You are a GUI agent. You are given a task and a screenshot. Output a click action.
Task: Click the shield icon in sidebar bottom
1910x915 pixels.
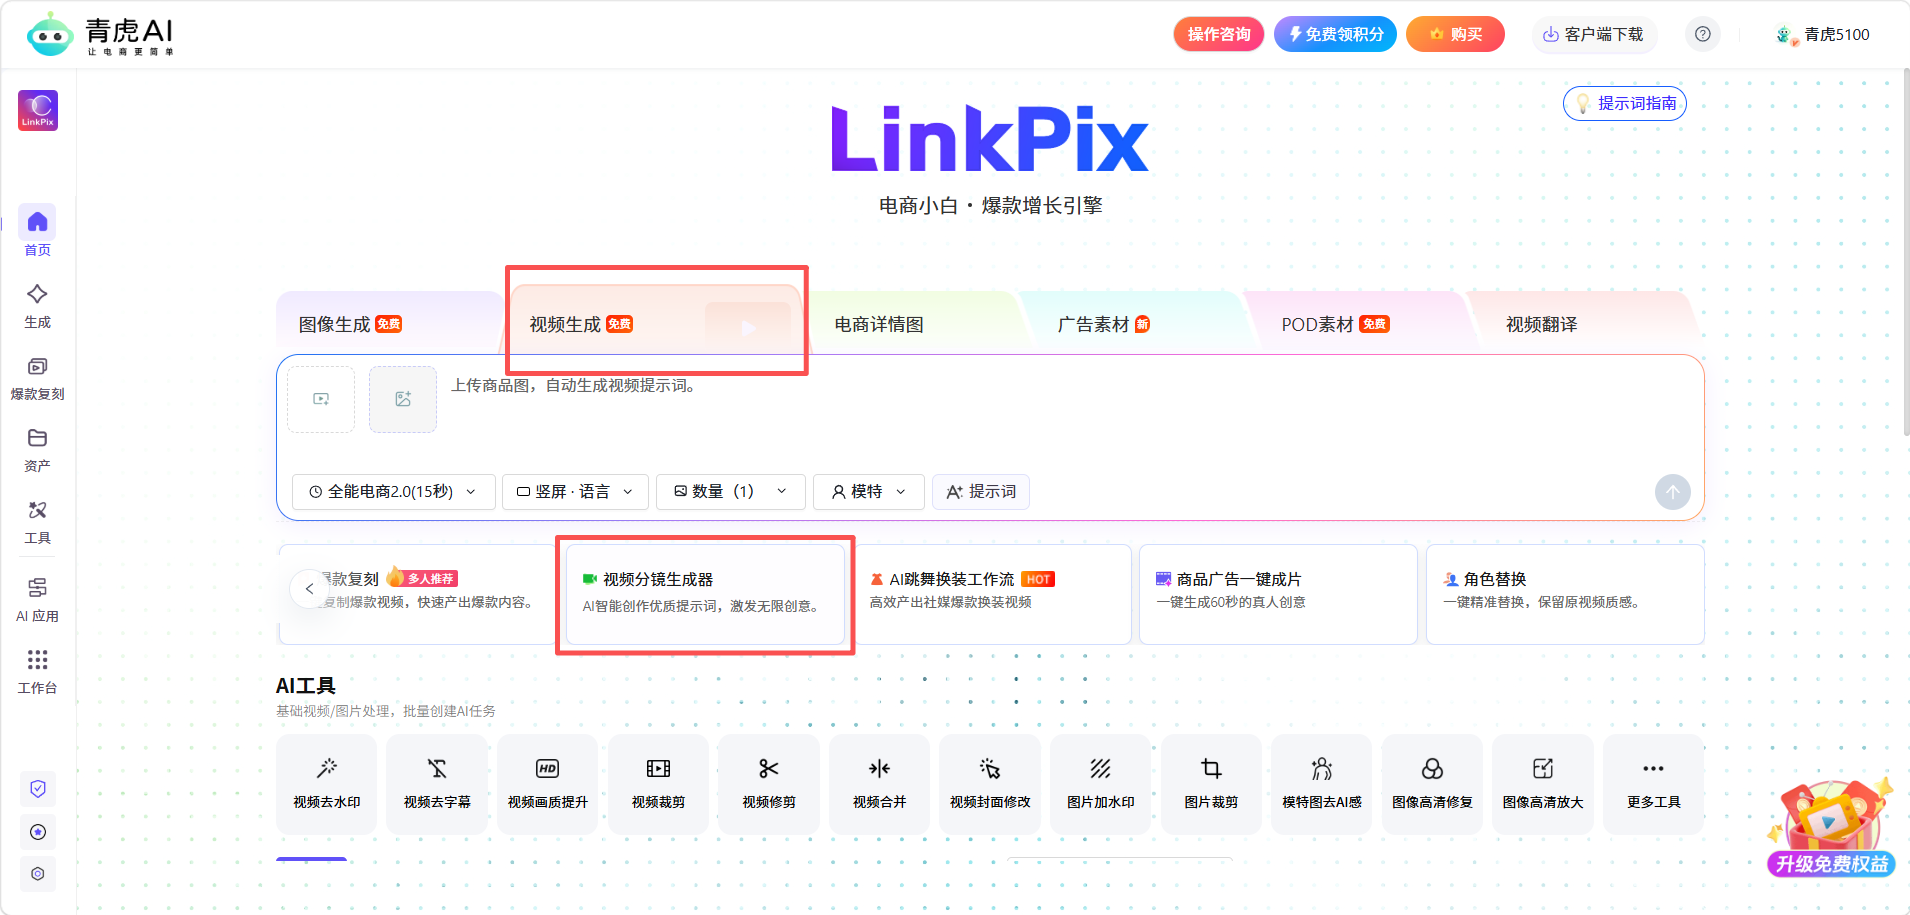click(x=38, y=789)
